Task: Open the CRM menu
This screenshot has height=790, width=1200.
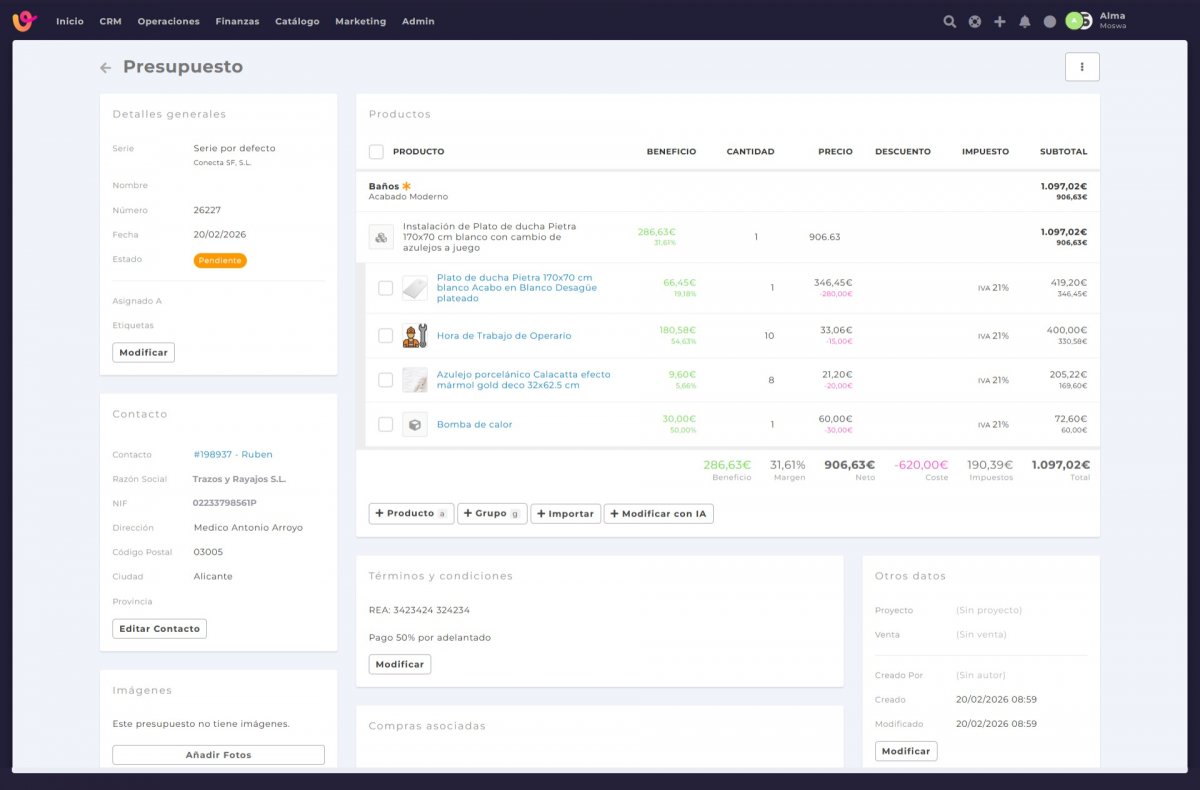Action: coord(110,21)
